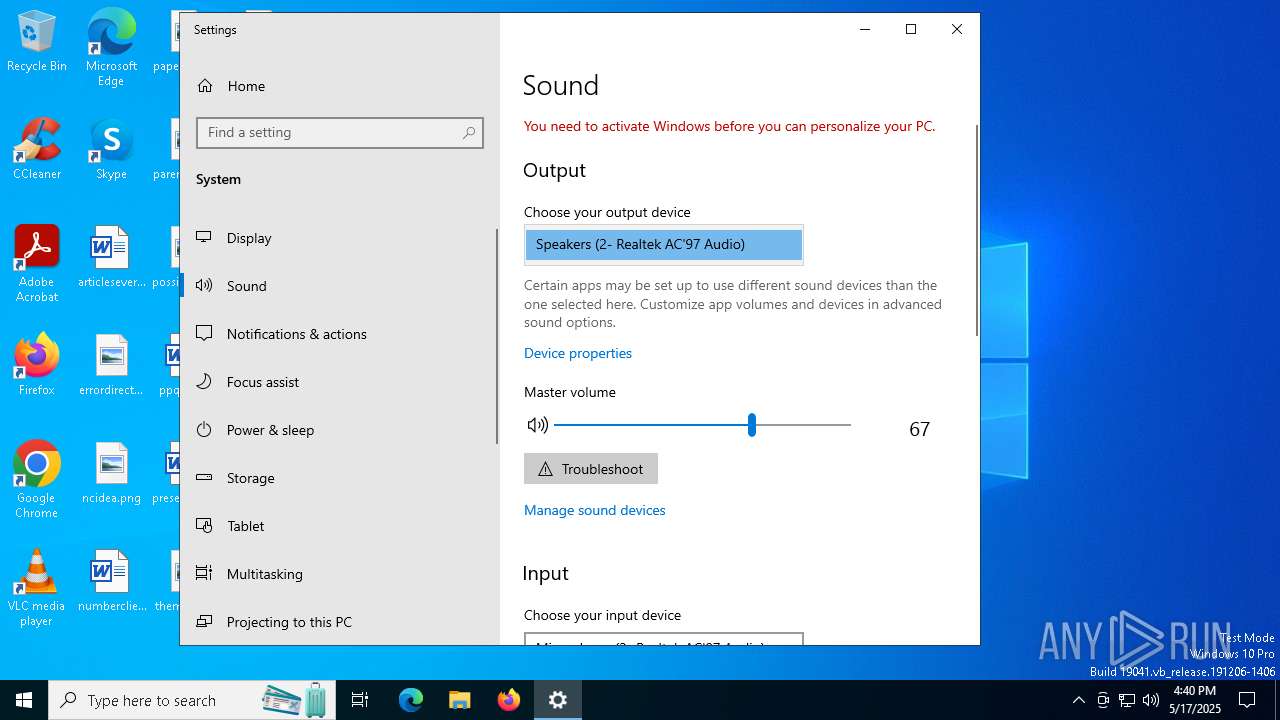Click in the Find a setting box

point(340,133)
